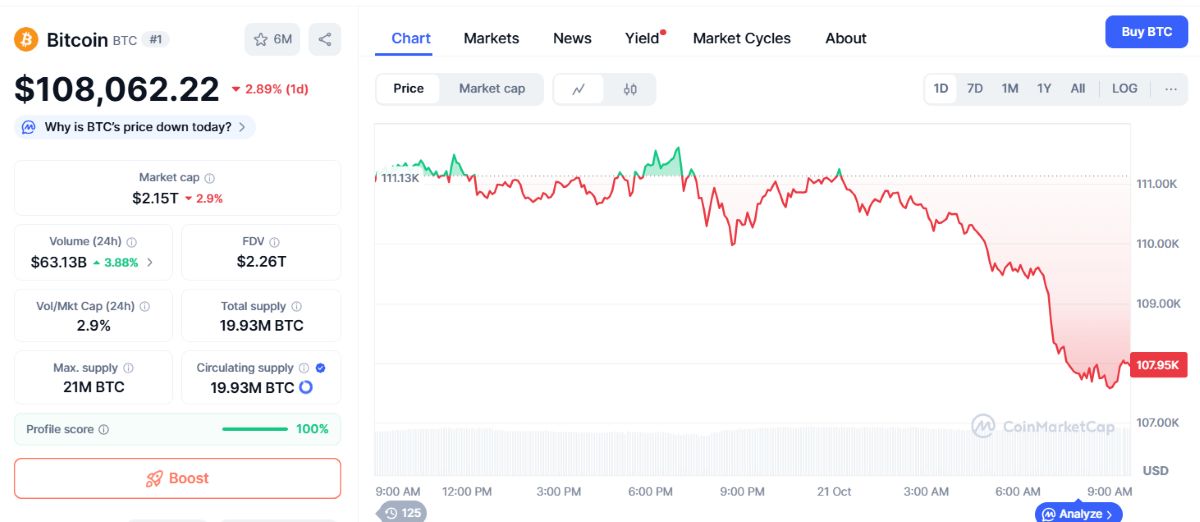This screenshot has width=1200, height=522.
Task: Click the 21 Oct date axis label
Action: click(834, 491)
